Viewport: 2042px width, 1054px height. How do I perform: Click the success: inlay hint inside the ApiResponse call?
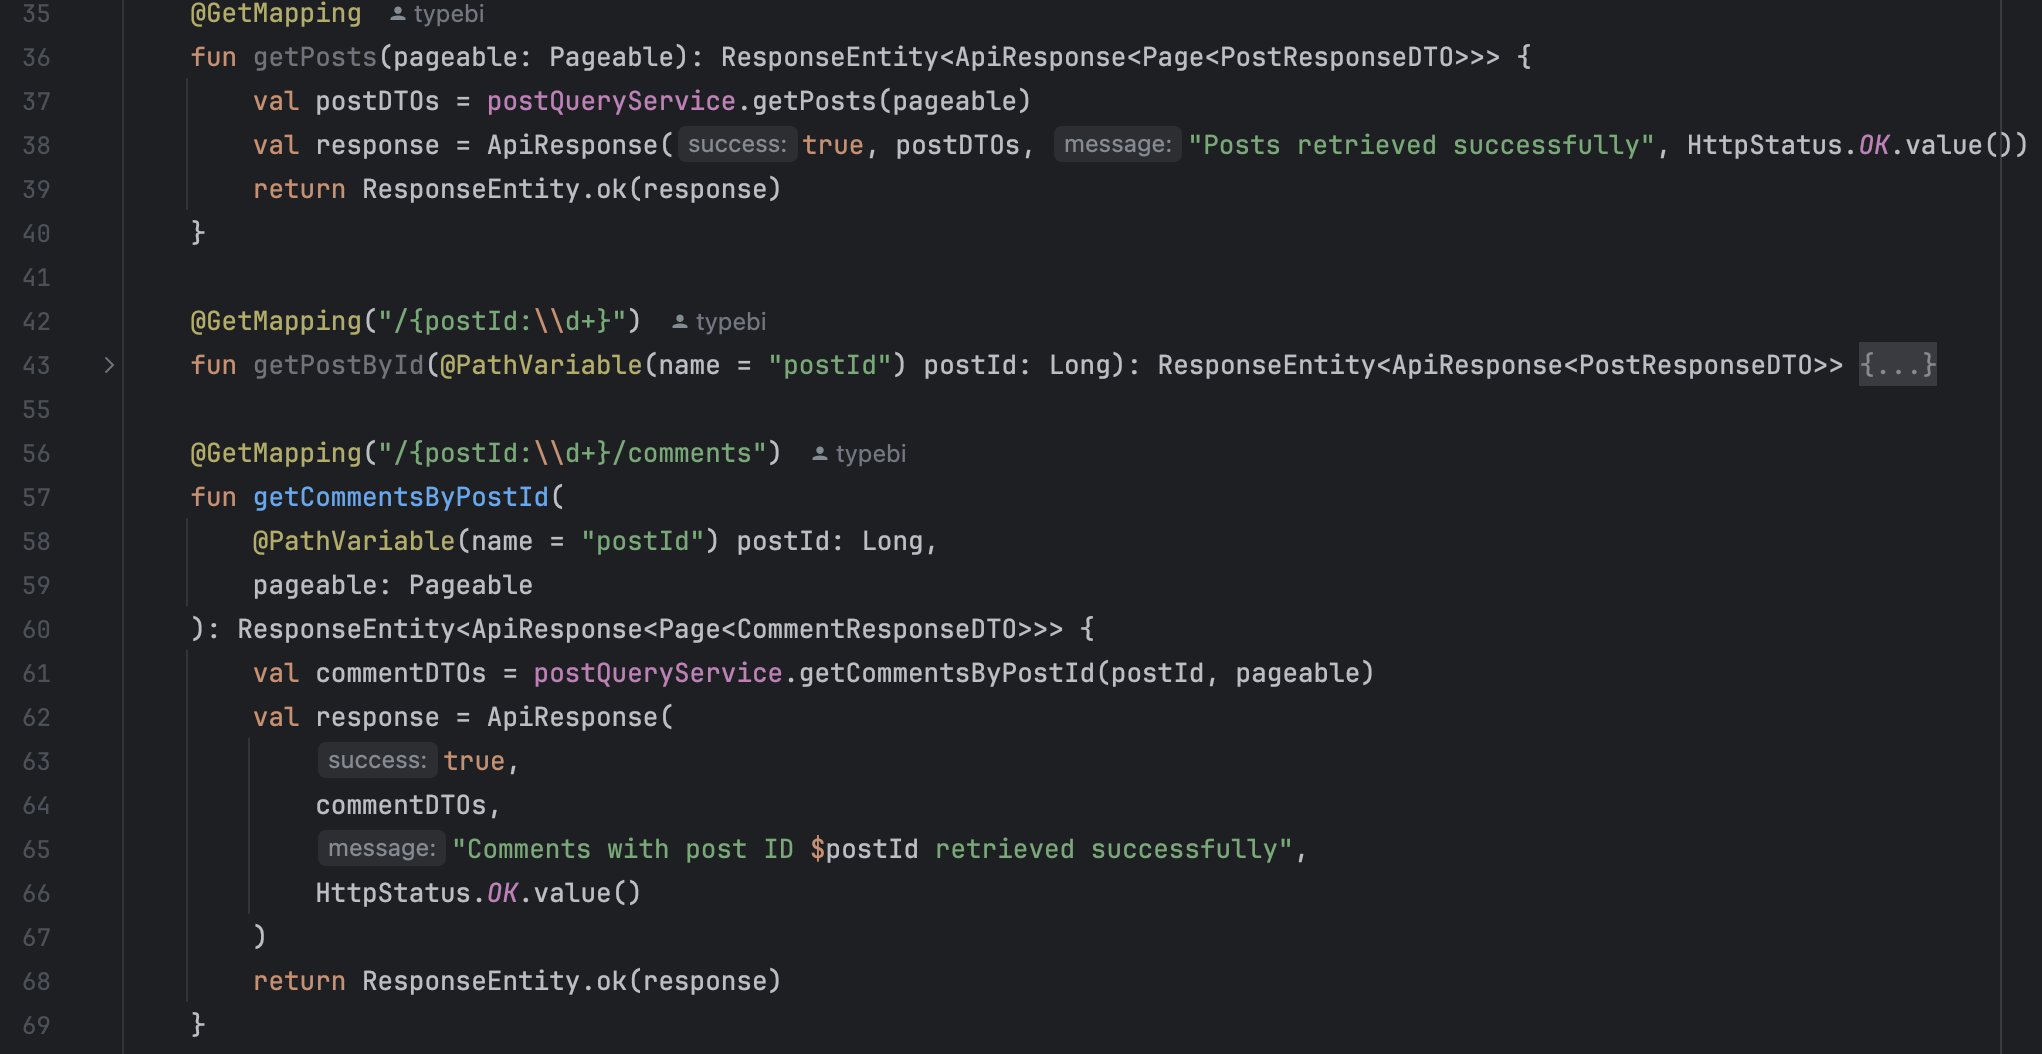tap(377, 760)
